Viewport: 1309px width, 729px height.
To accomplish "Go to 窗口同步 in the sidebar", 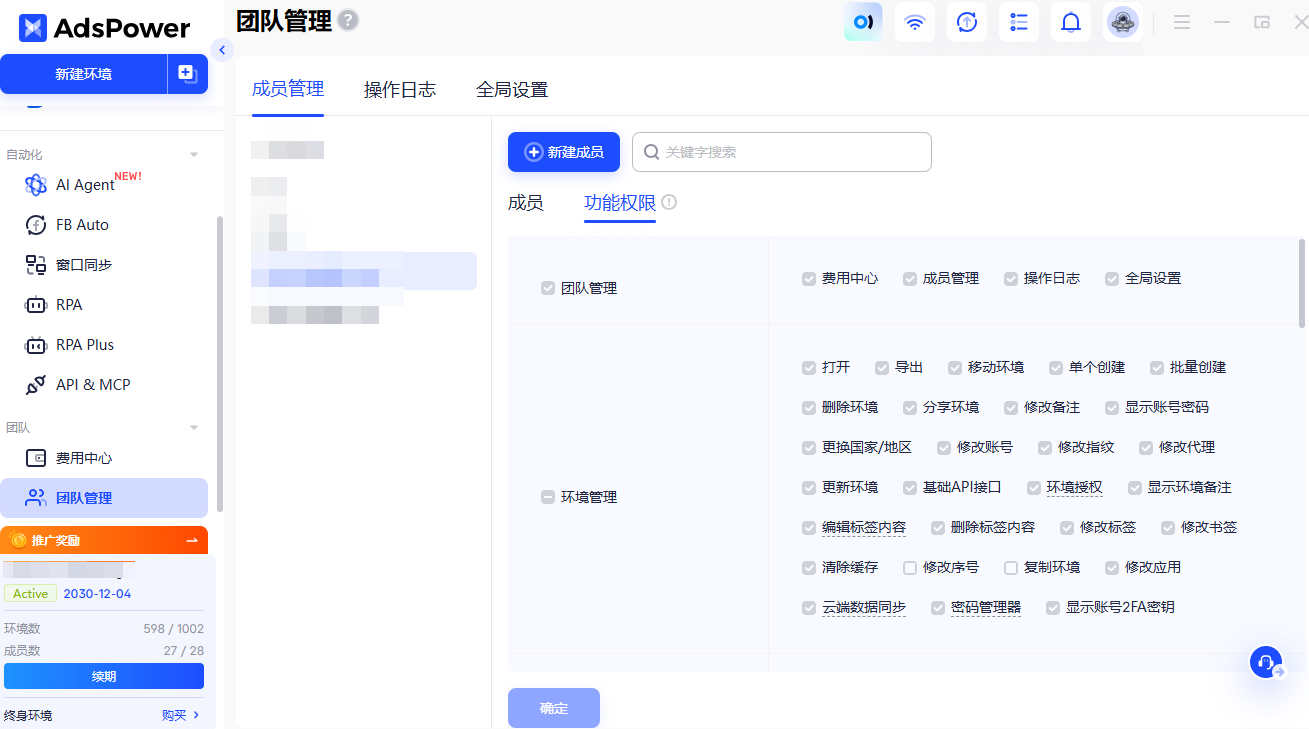I will pyautogui.click(x=84, y=265).
